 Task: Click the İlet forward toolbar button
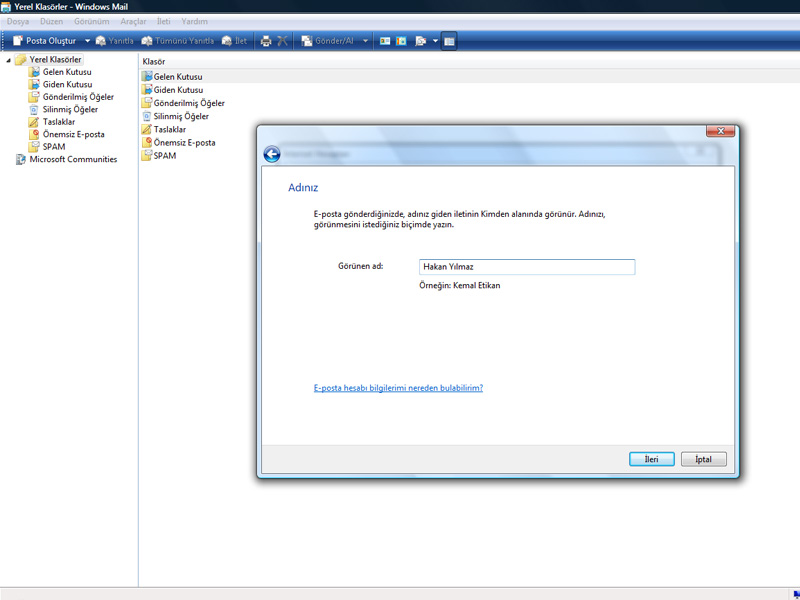(x=235, y=41)
